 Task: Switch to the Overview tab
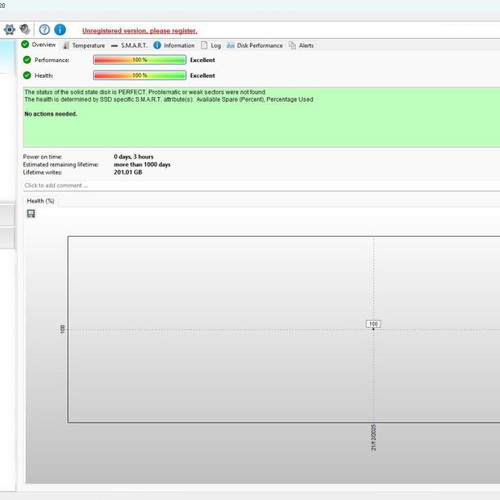pos(39,45)
